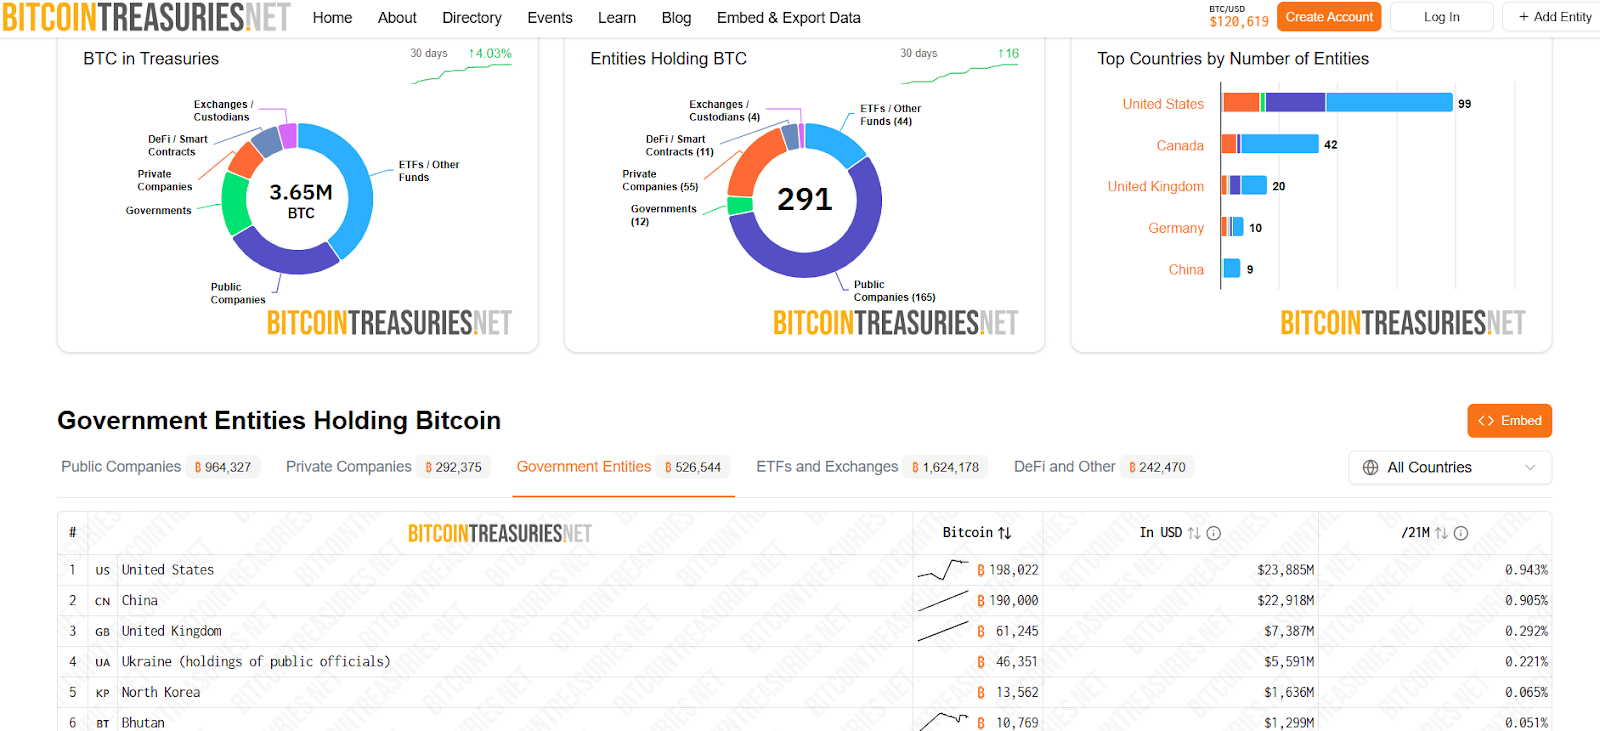Go to the Directory page

pyautogui.click(x=472, y=18)
